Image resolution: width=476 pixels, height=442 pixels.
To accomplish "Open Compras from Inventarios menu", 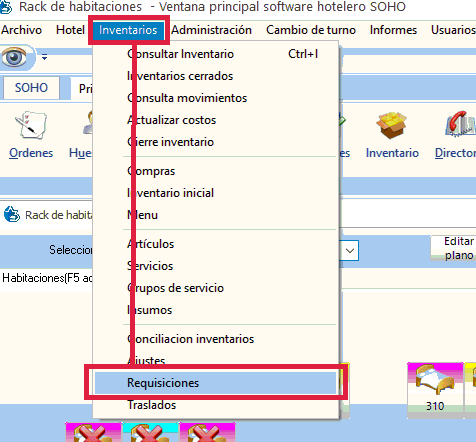I will click(216, 171).
